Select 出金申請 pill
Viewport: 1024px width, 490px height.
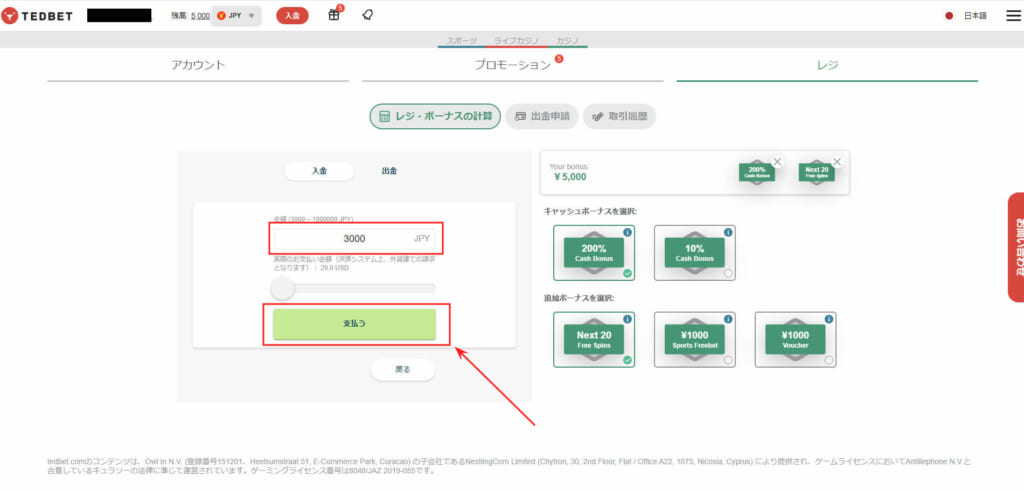[x=542, y=116]
